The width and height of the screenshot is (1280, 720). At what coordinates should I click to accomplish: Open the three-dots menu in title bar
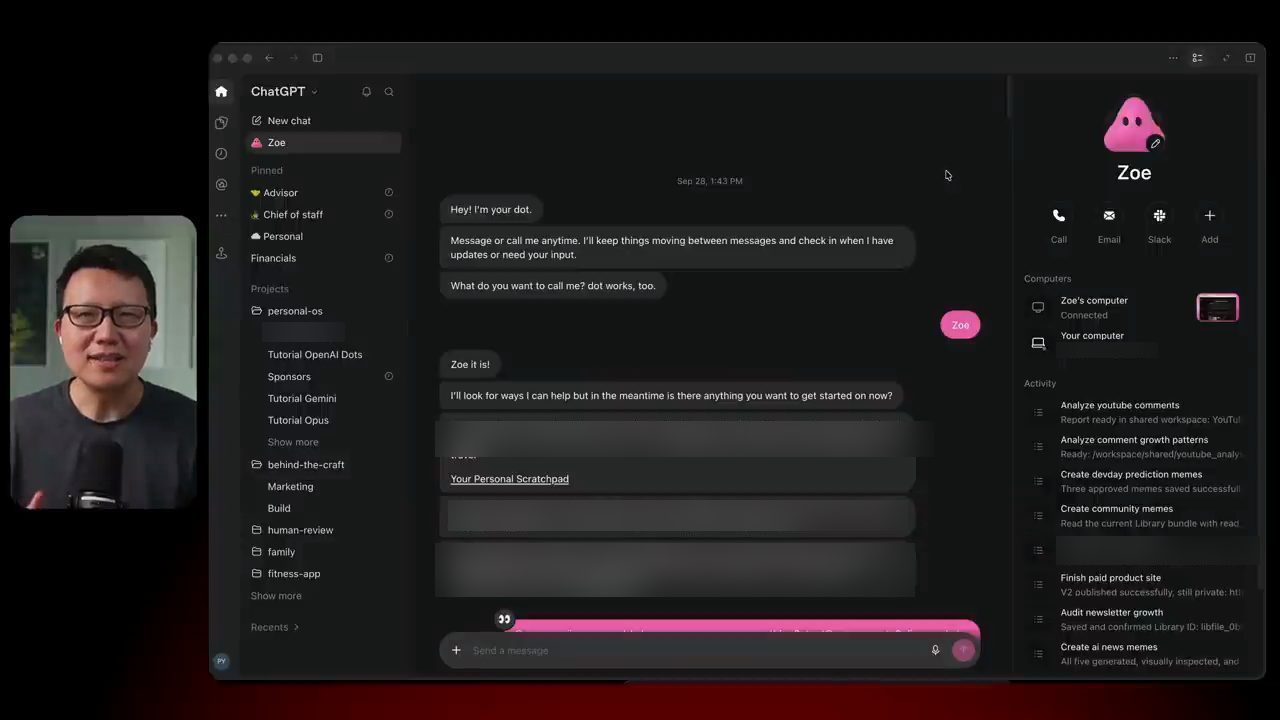pos(1173,58)
